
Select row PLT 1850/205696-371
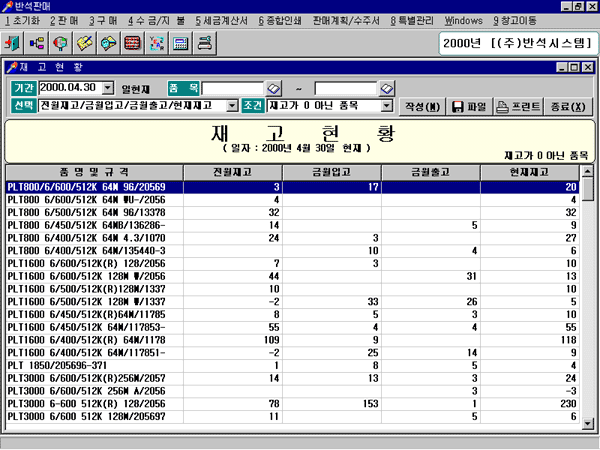[293, 365]
